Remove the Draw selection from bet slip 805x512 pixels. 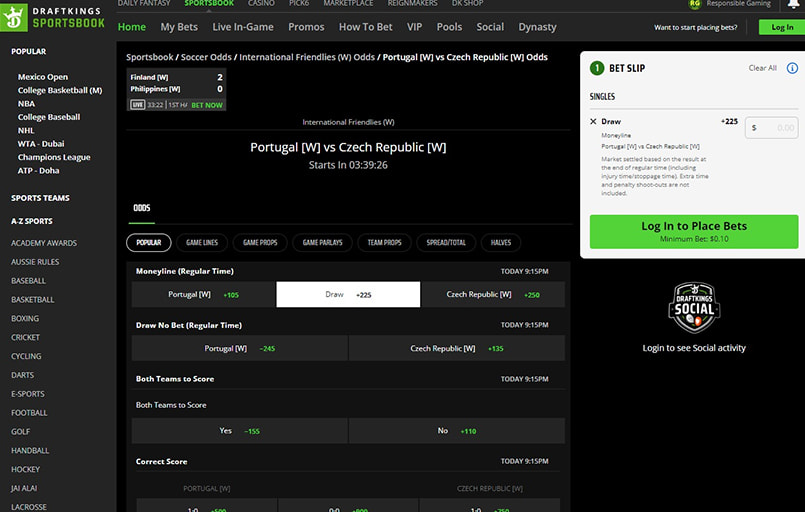pyautogui.click(x=593, y=122)
